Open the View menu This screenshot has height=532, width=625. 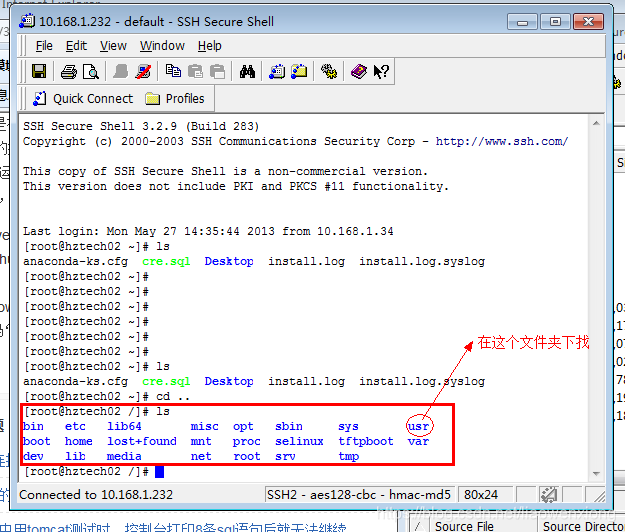tap(113, 46)
